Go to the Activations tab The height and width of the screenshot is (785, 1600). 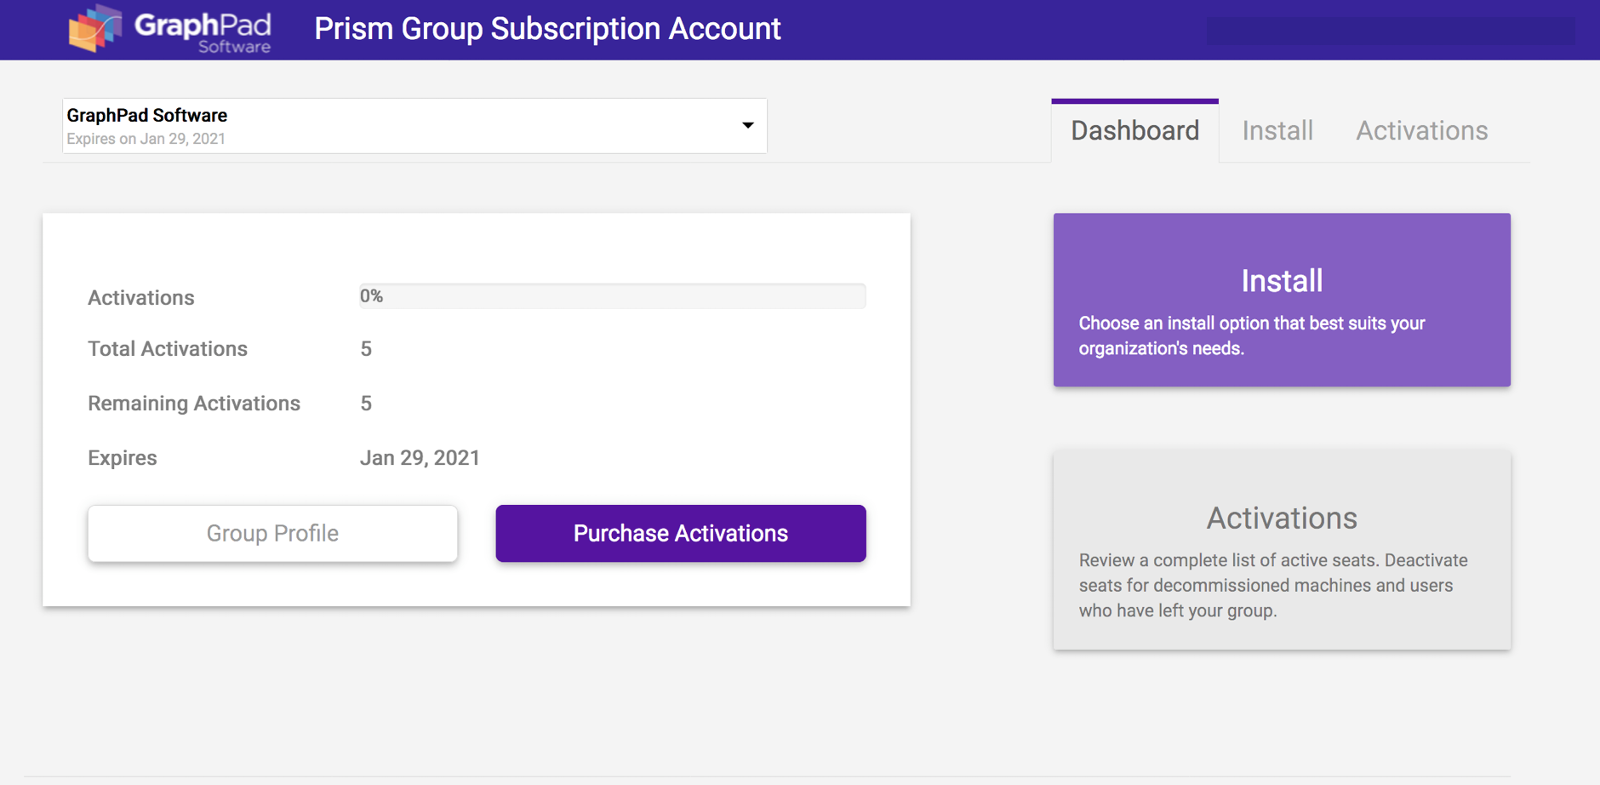[1421, 131]
